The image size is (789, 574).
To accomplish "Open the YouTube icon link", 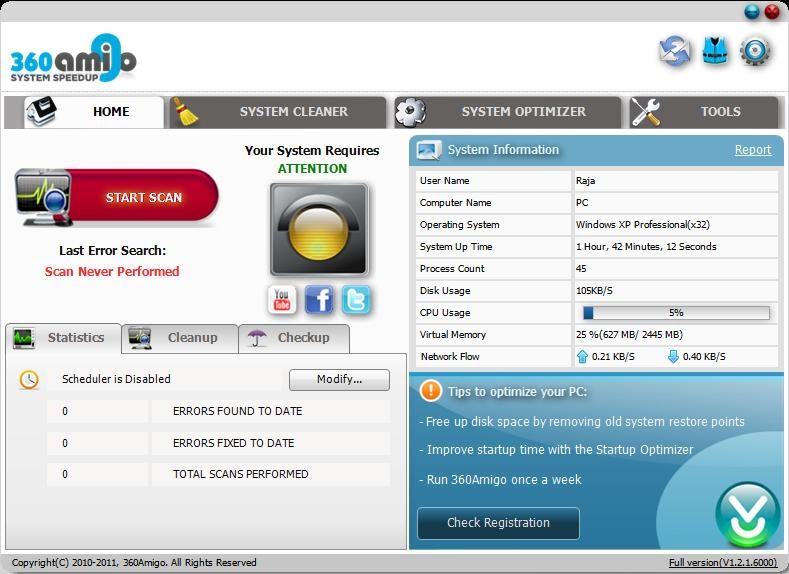I will click(x=282, y=300).
